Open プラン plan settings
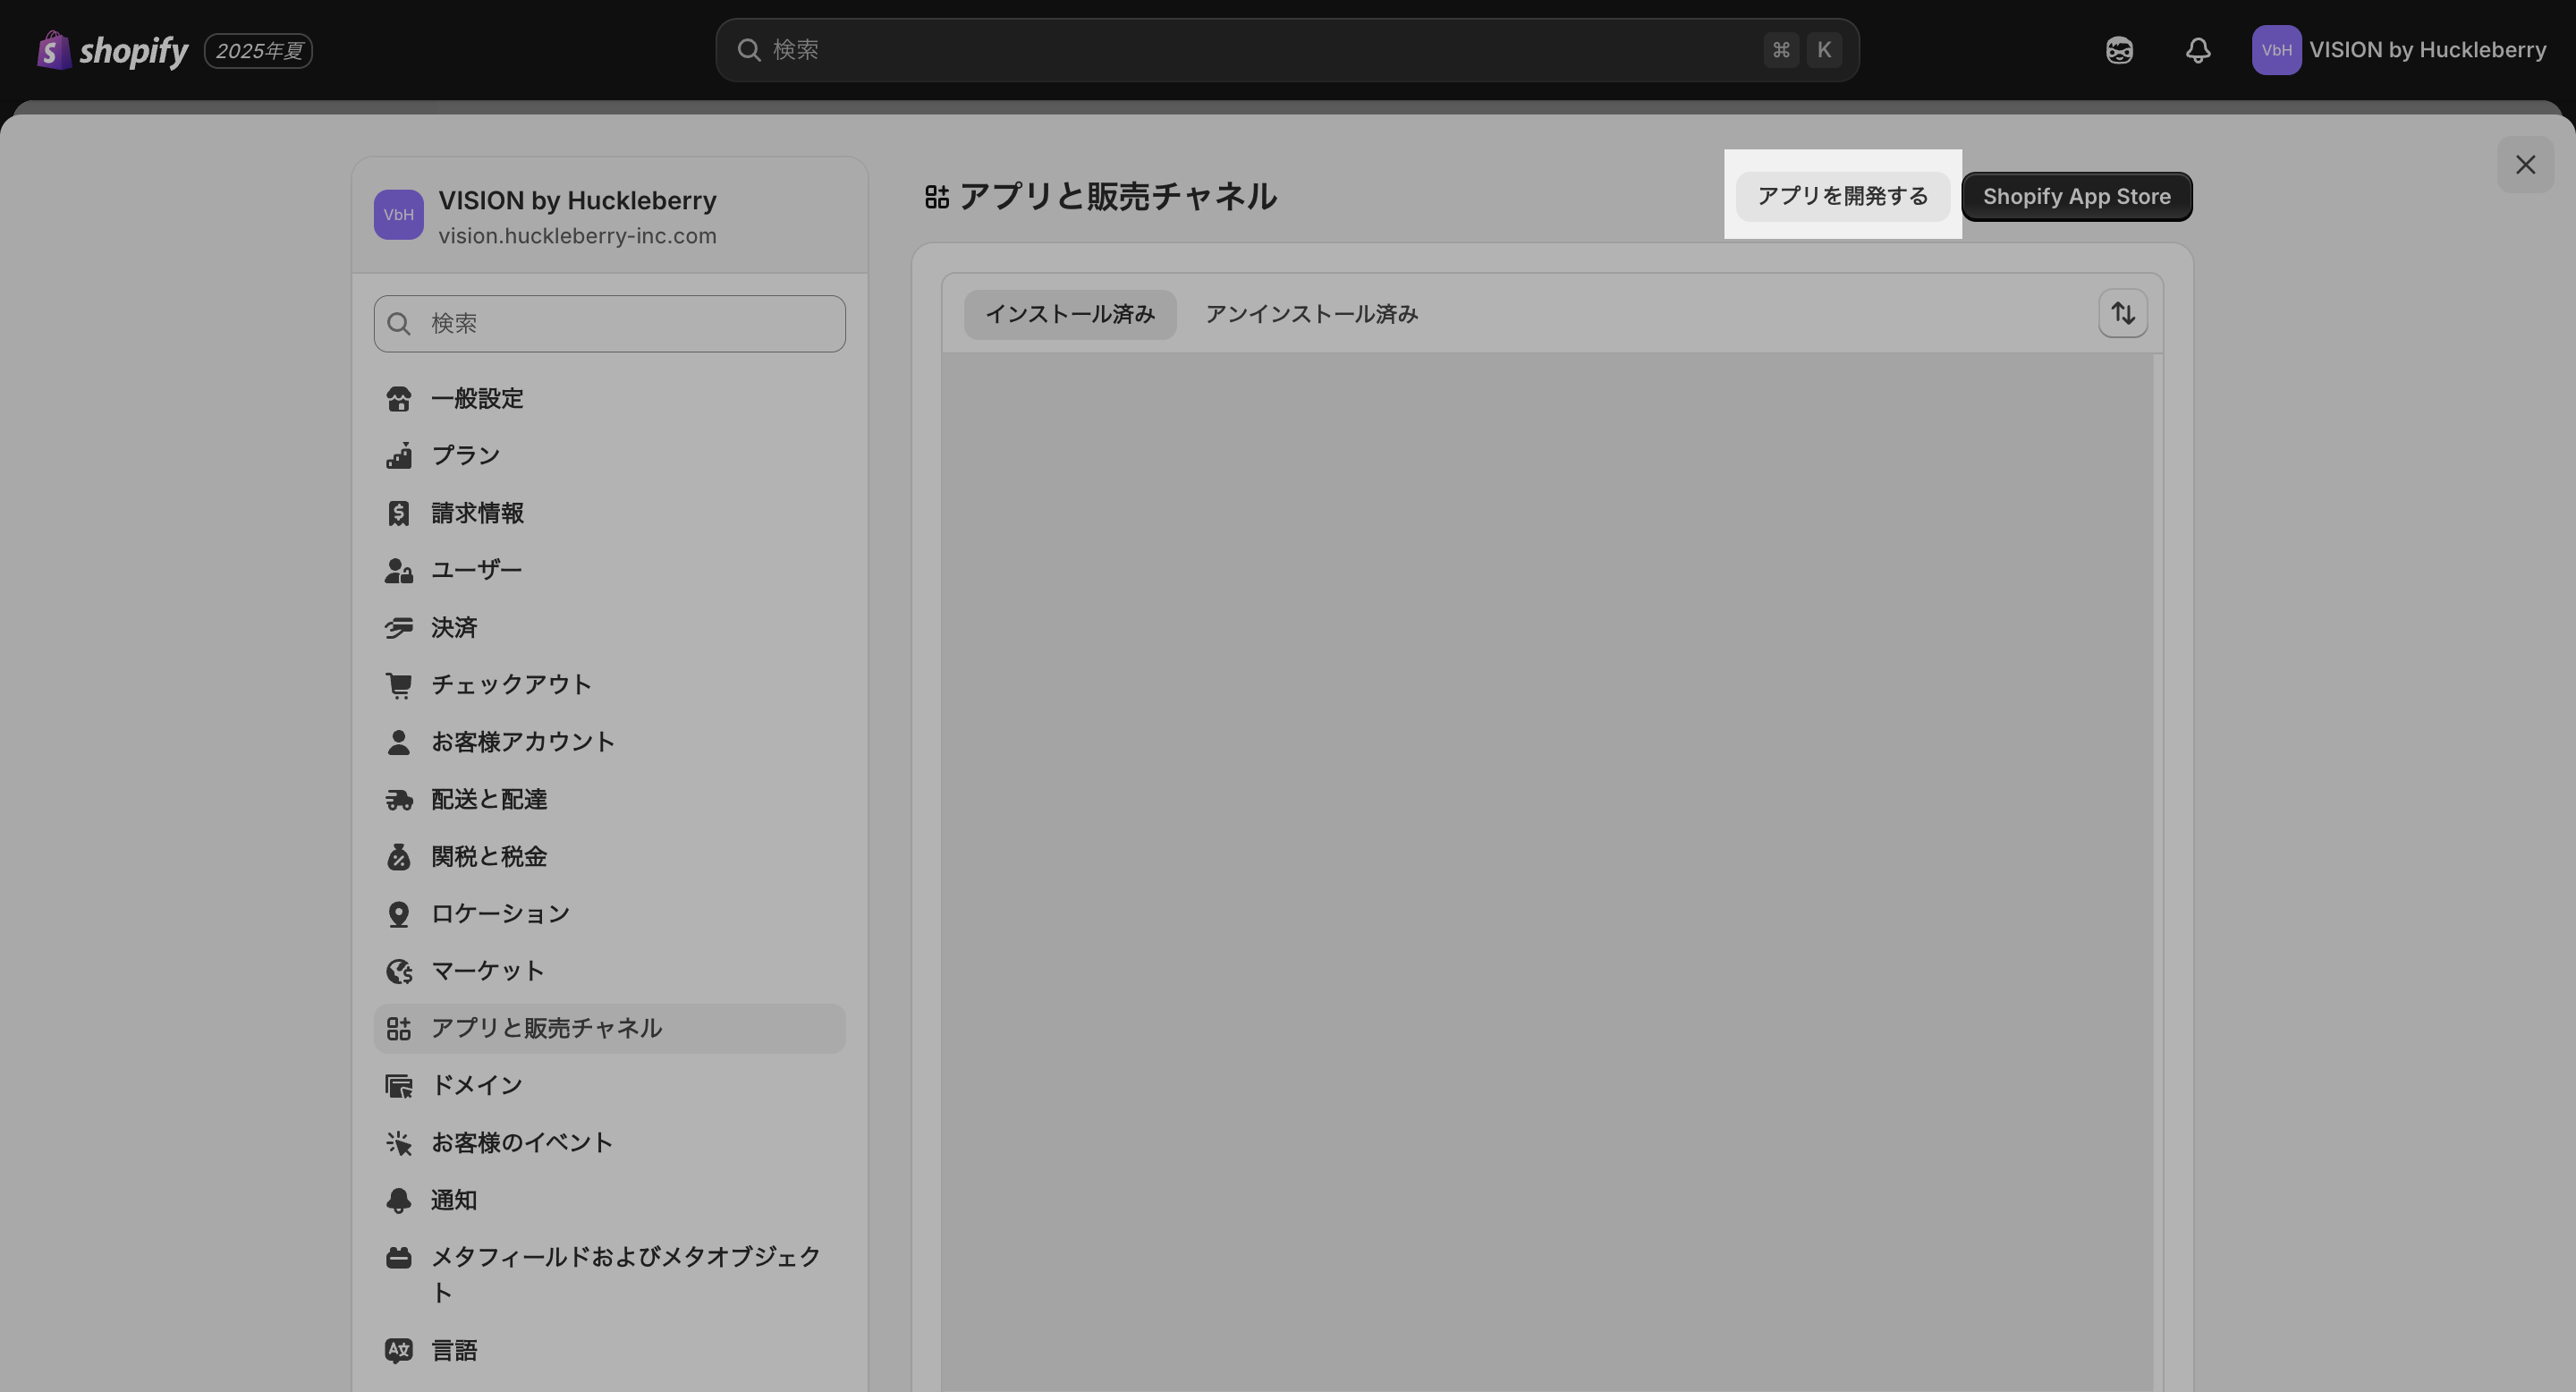2576x1392 pixels. (465, 456)
